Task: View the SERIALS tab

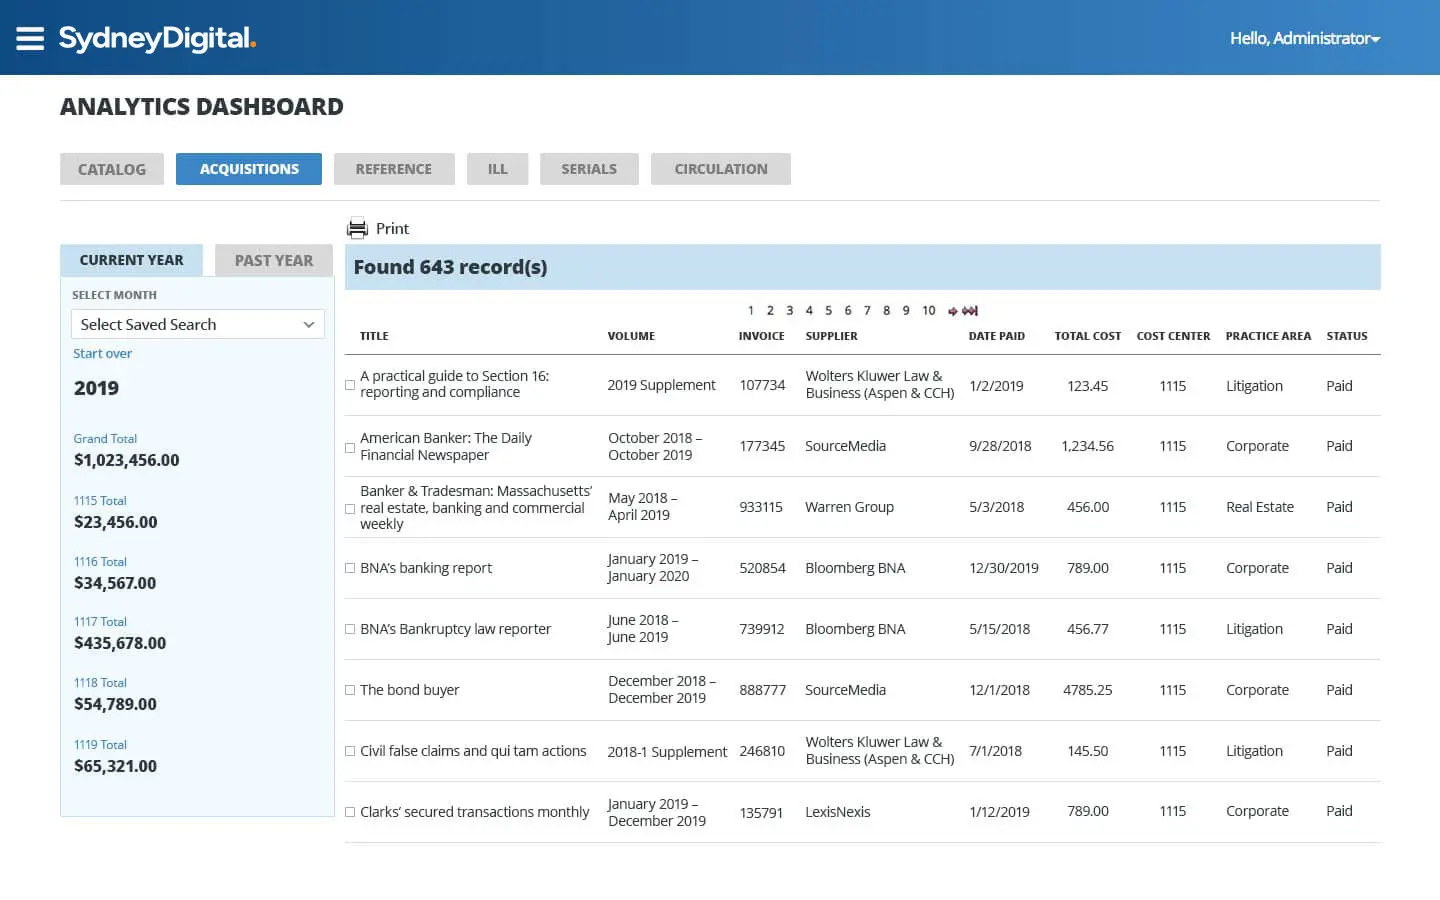Action: pos(589,168)
